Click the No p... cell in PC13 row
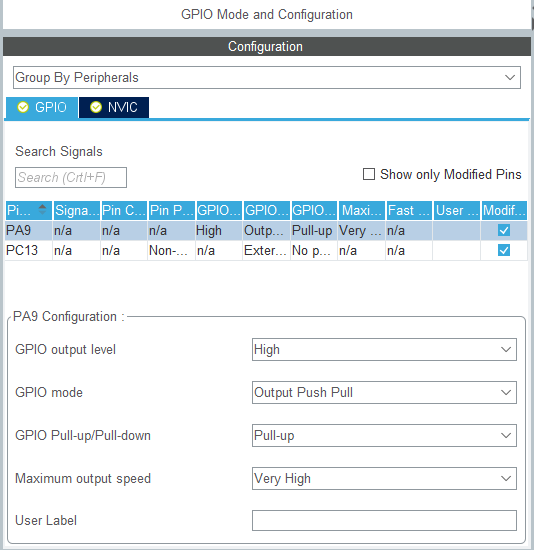Viewport: 534px width, 550px height. click(x=314, y=250)
